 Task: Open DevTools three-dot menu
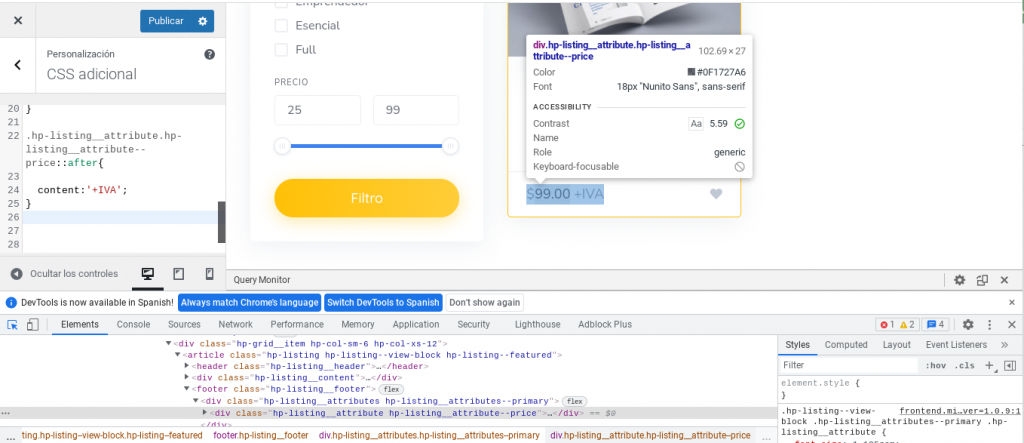coord(990,325)
